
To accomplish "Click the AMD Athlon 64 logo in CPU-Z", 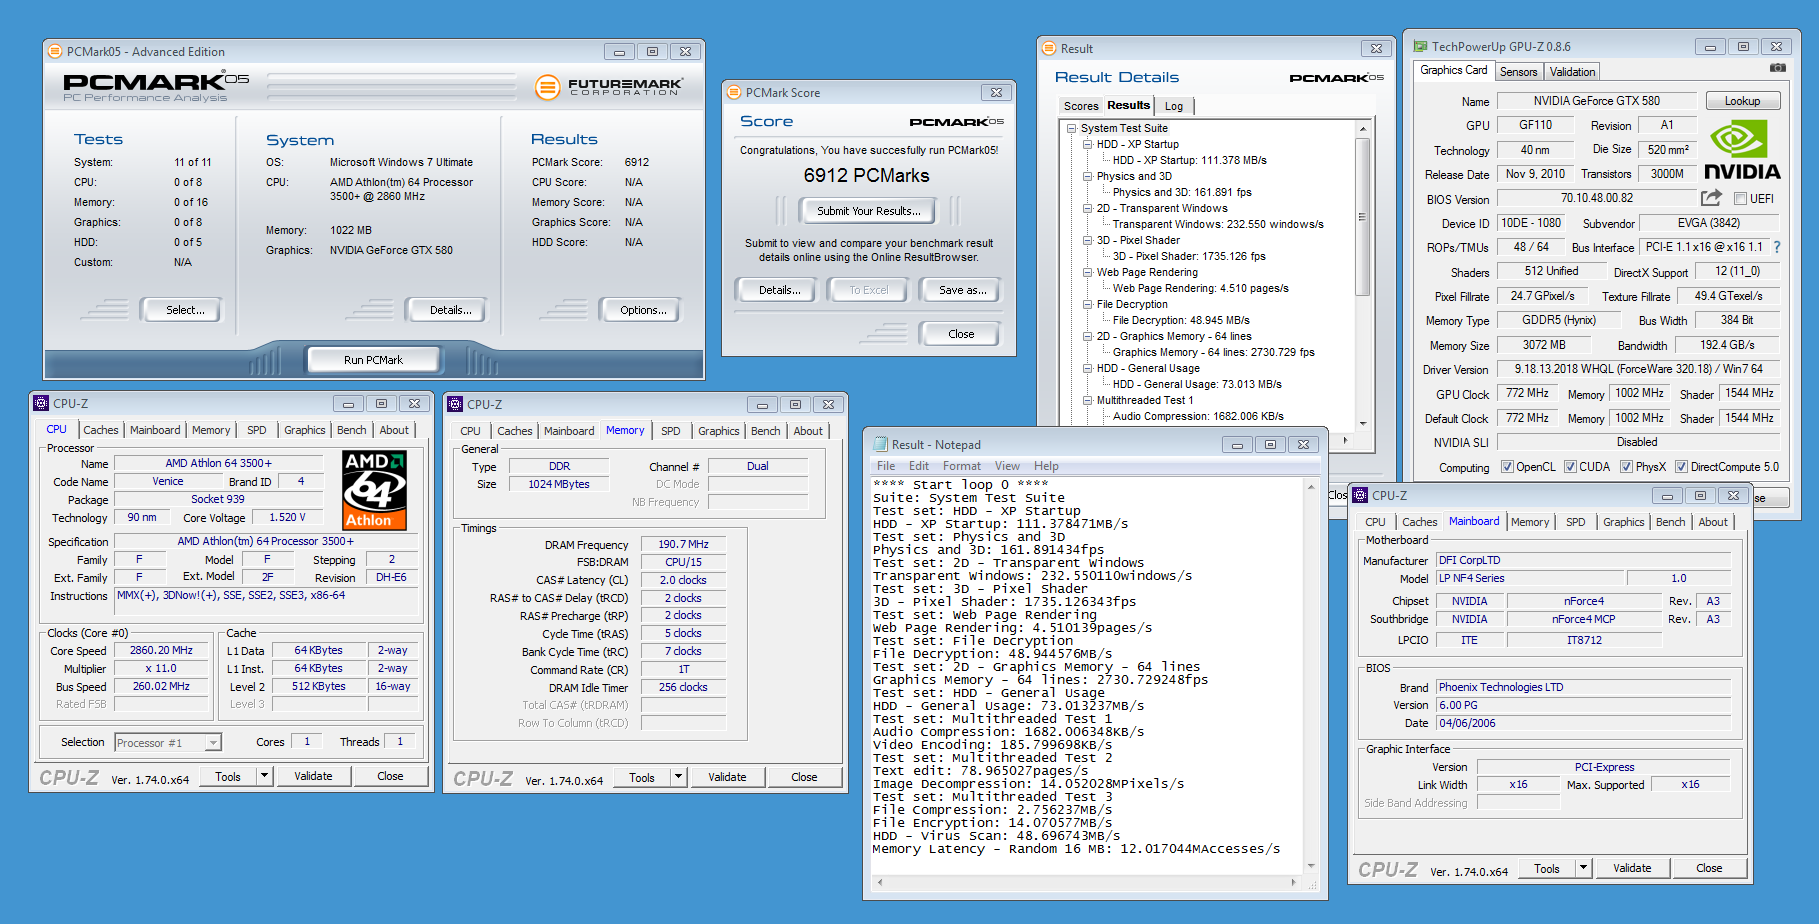I will click(x=374, y=490).
